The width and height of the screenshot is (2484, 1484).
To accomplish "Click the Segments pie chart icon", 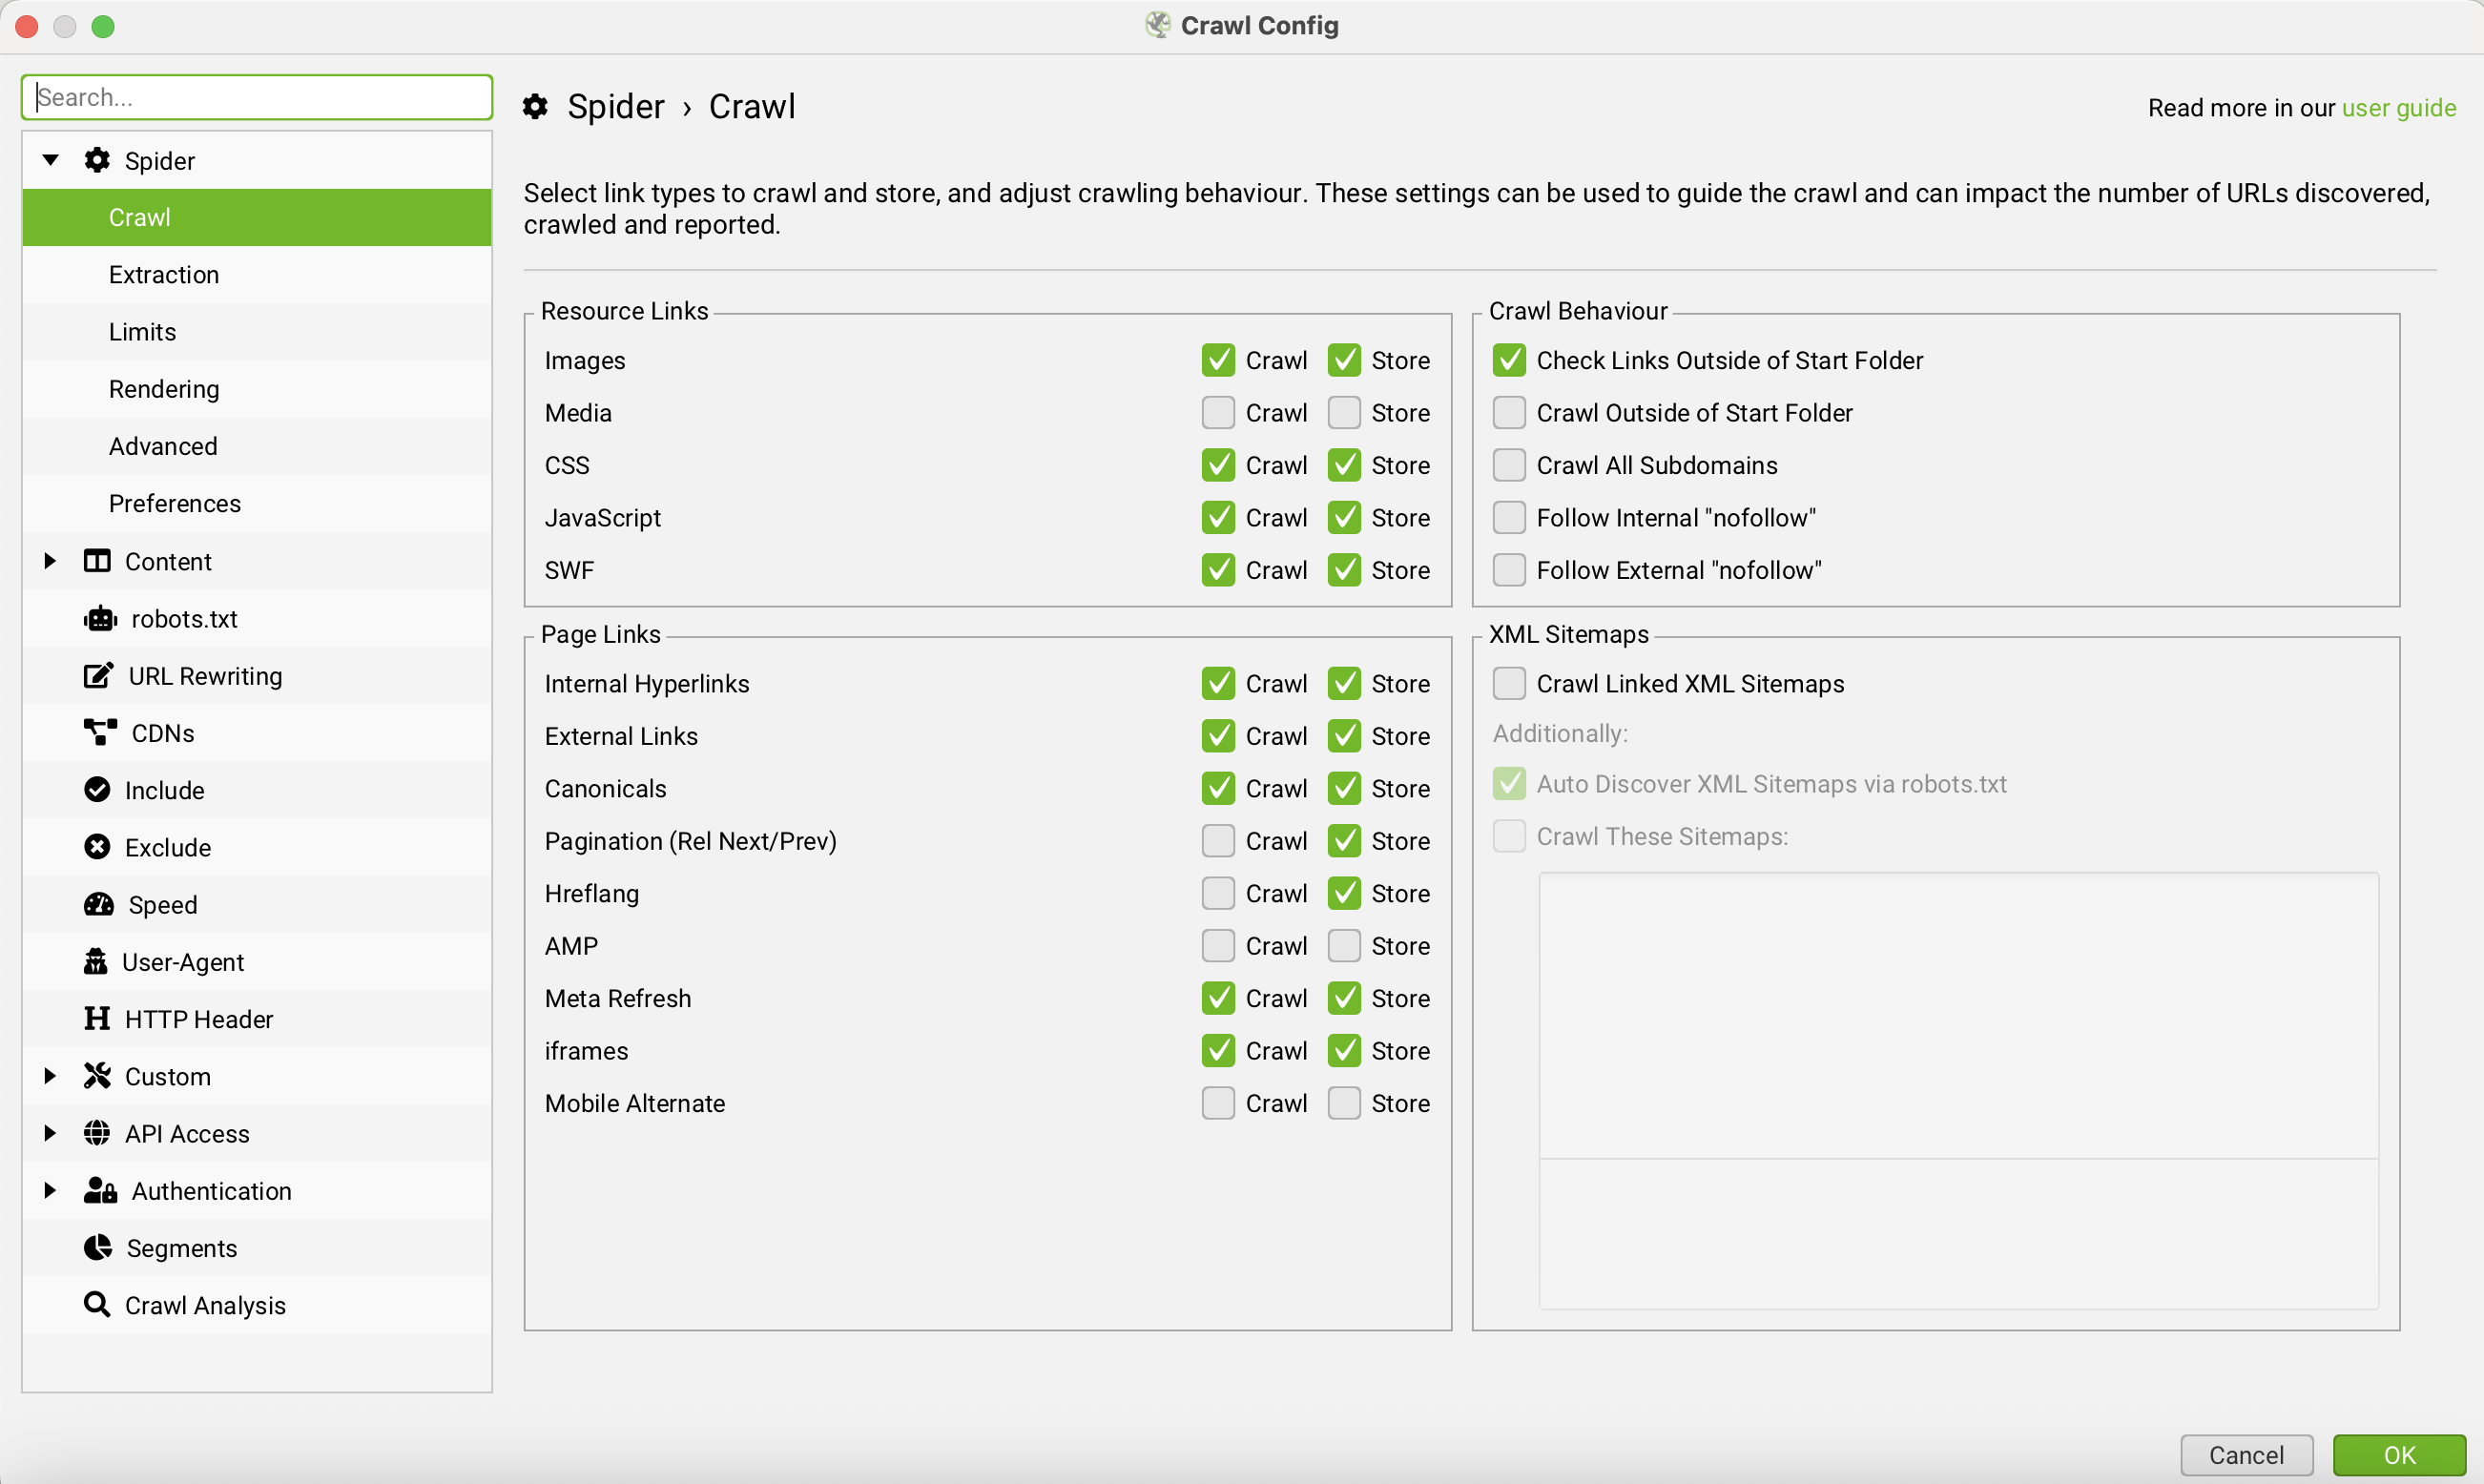I will tap(98, 1248).
